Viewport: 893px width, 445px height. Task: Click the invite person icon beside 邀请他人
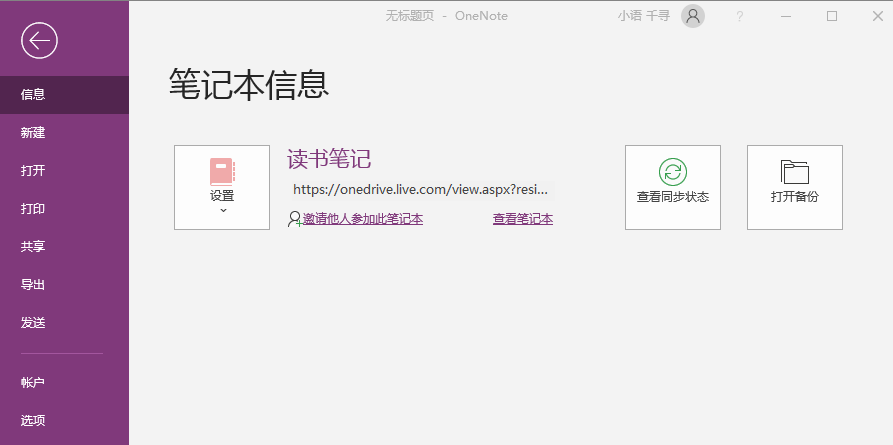point(295,219)
